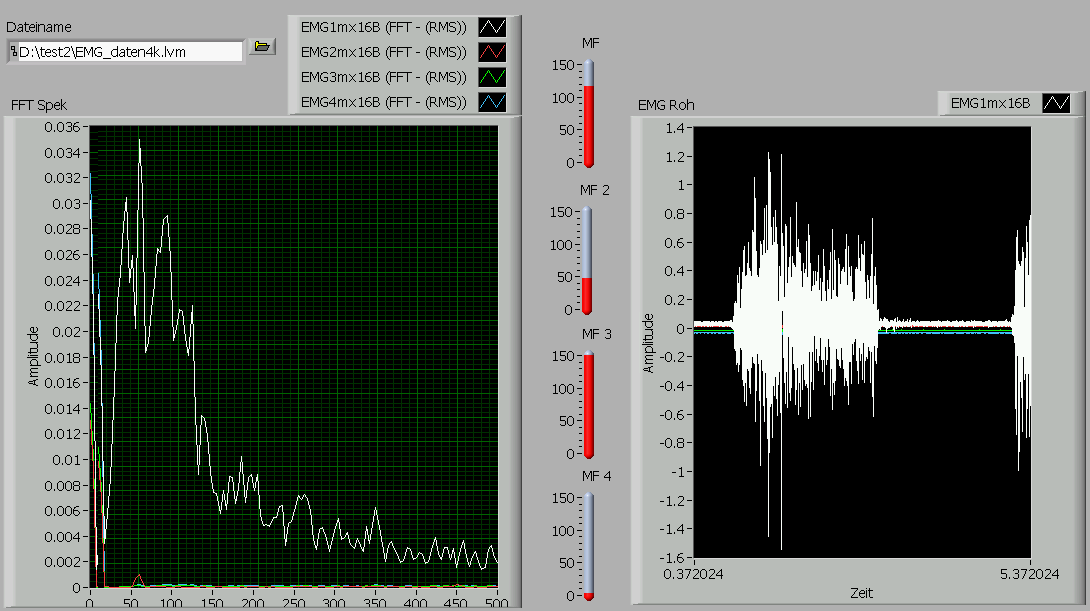Click the 0.036 maximum on FFT amplitude axis
The width and height of the screenshot is (1090, 611).
[x=62, y=127]
